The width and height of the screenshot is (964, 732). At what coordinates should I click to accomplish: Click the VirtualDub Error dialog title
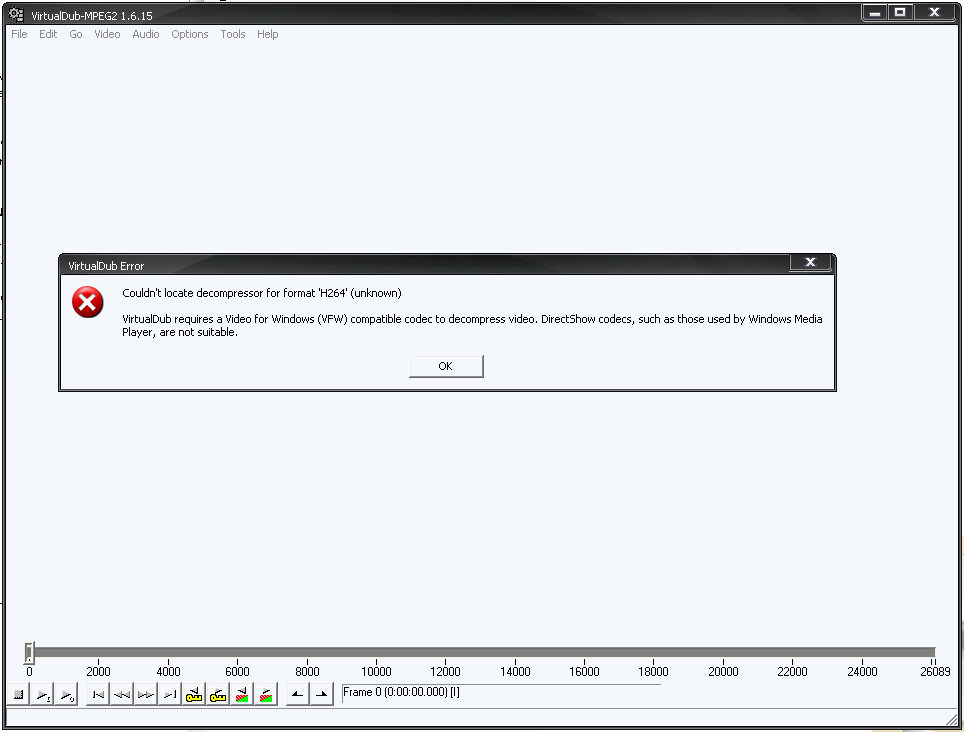pos(106,266)
